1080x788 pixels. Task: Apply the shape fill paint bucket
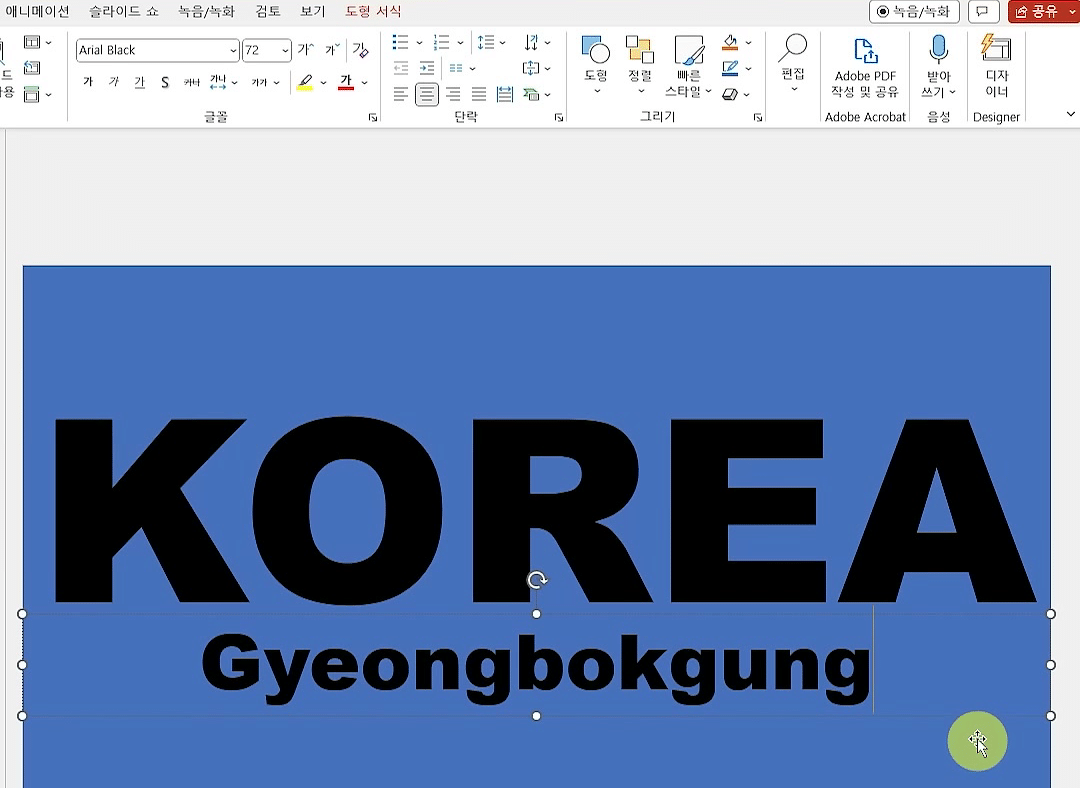[x=730, y=43]
